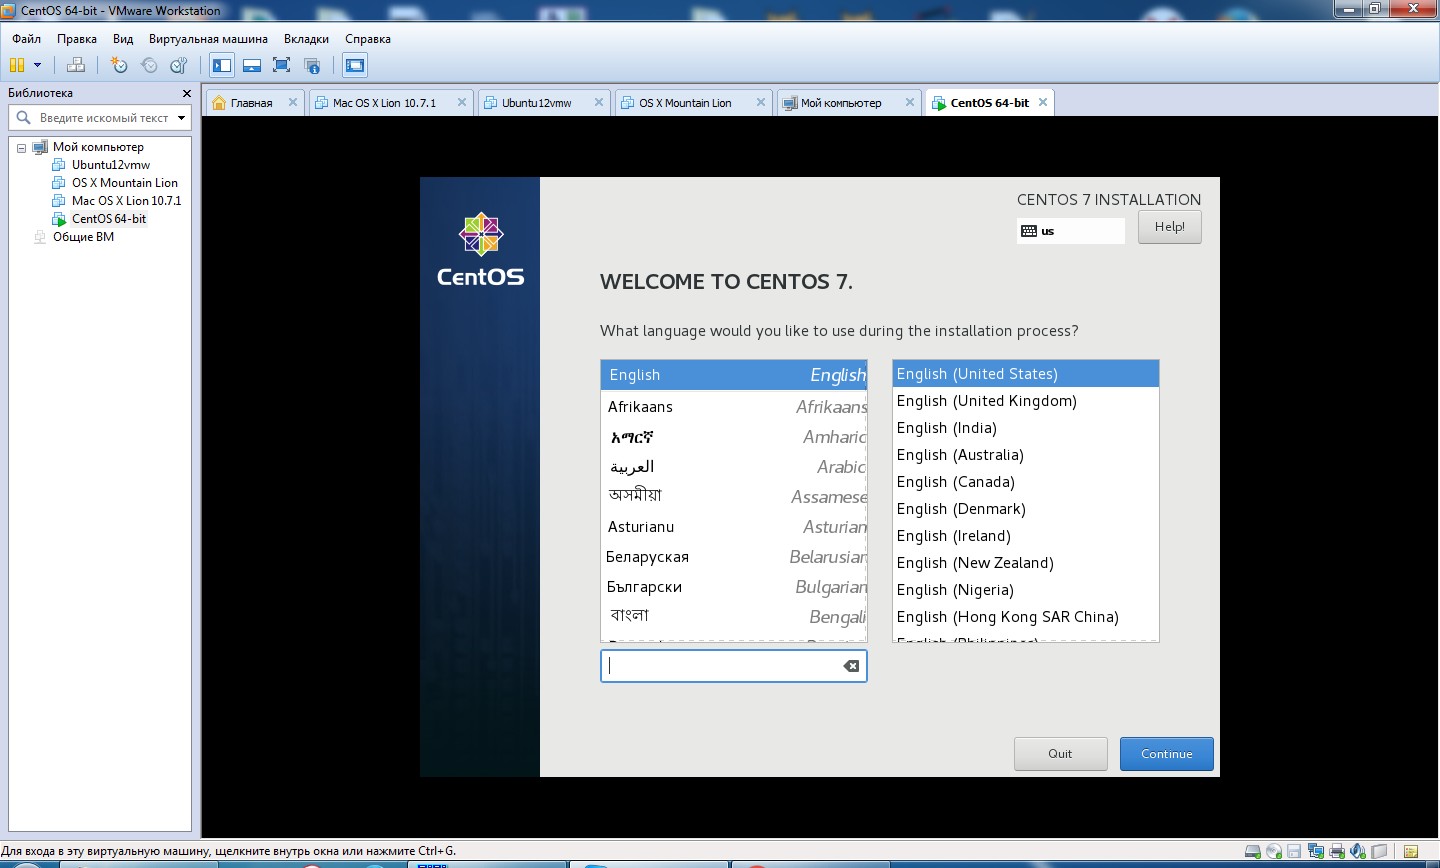The width and height of the screenshot is (1440, 868).
Task: Click the Continue button
Action: pos(1166,754)
